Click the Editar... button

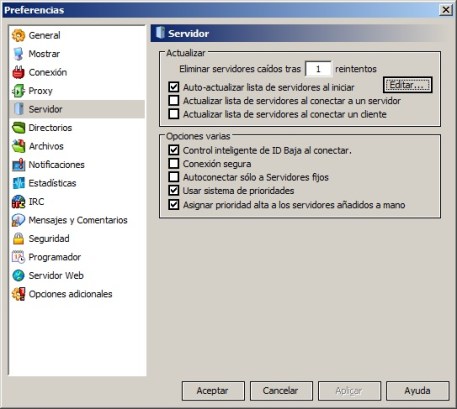(x=407, y=85)
